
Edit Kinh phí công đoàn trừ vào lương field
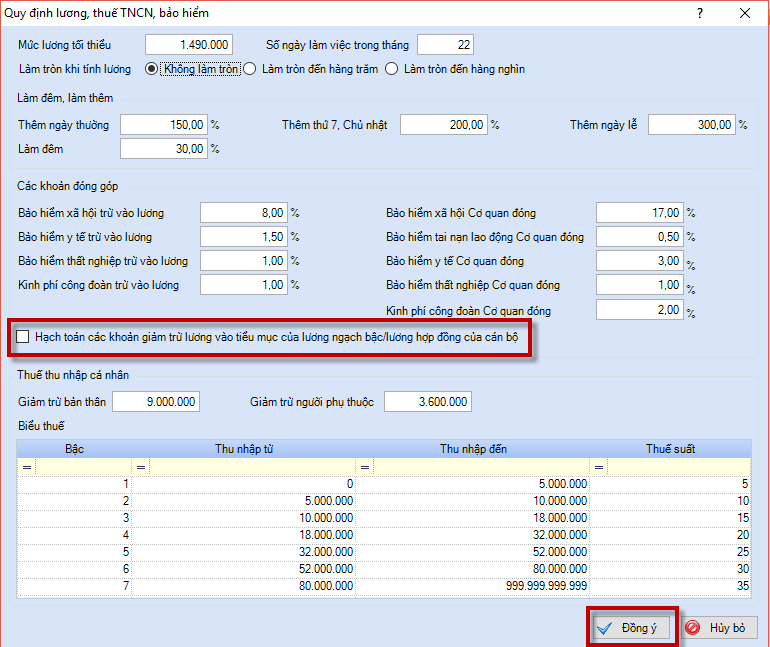pyautogui.click(x=244, y=285)
